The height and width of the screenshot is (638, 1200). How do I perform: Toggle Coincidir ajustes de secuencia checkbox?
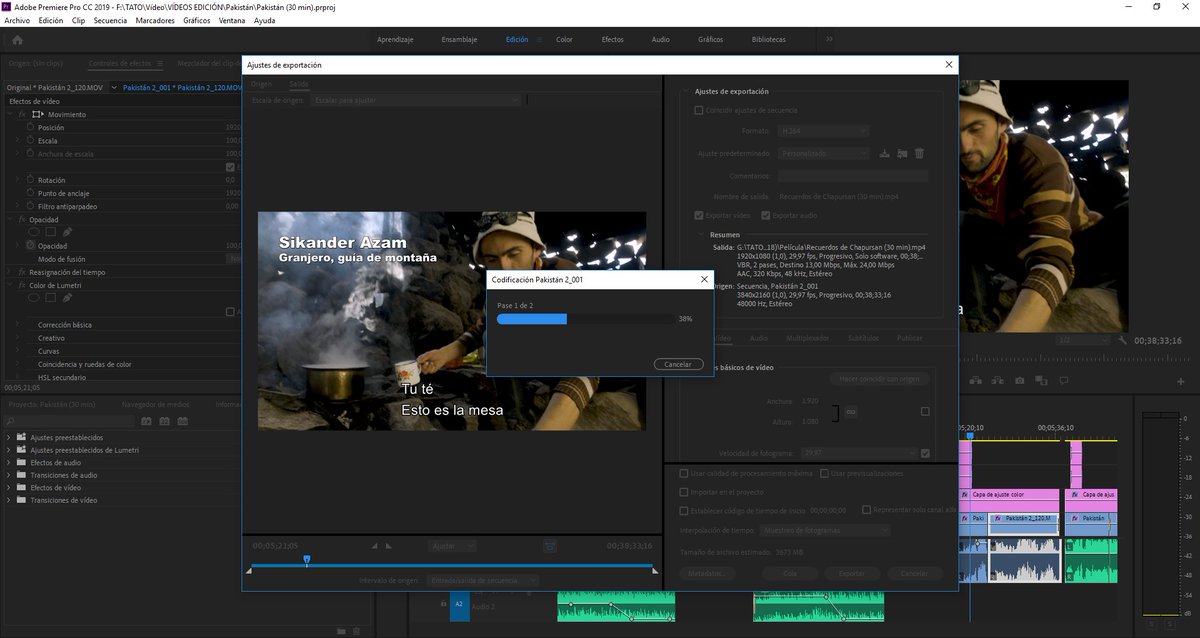[x=699, y=110]
